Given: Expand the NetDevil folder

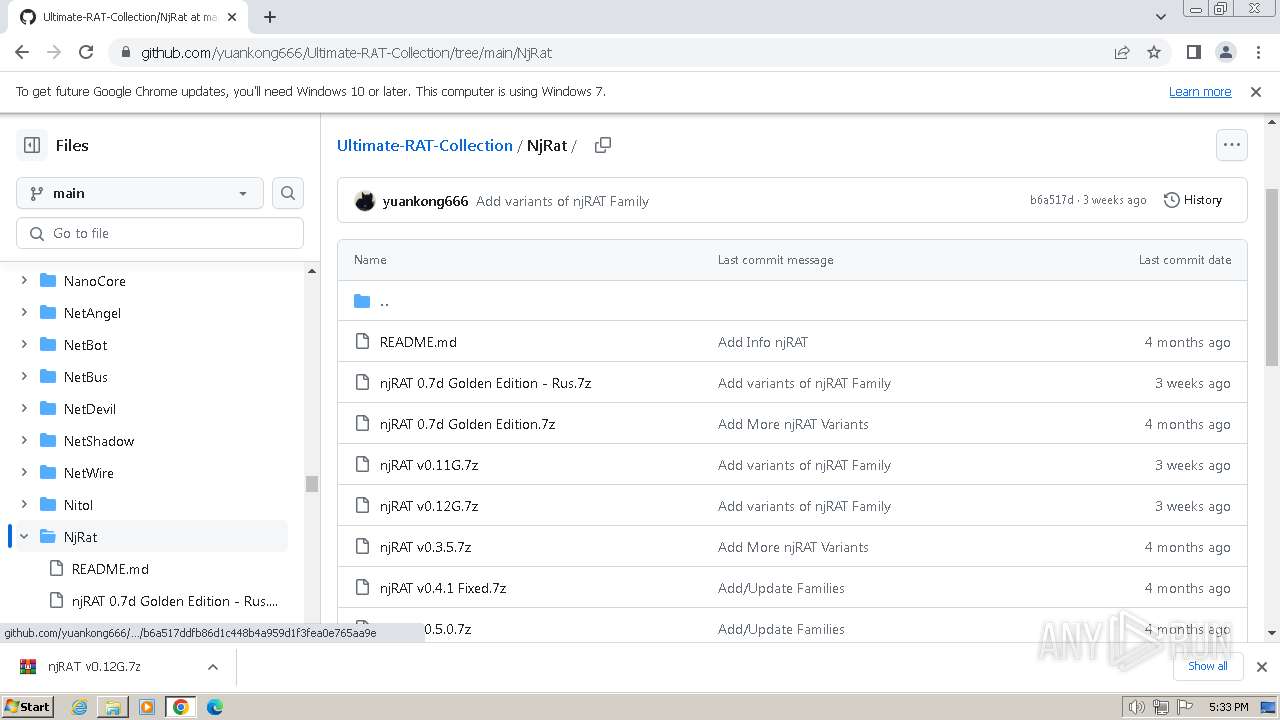Looking at the screenshot, I should (x=24, y=409).
